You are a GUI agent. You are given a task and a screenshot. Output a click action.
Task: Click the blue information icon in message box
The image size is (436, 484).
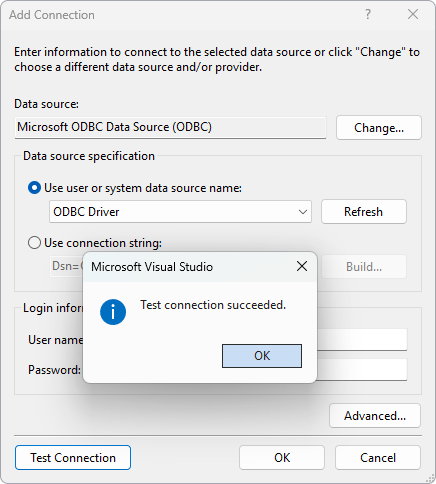(x=113, y=312)
